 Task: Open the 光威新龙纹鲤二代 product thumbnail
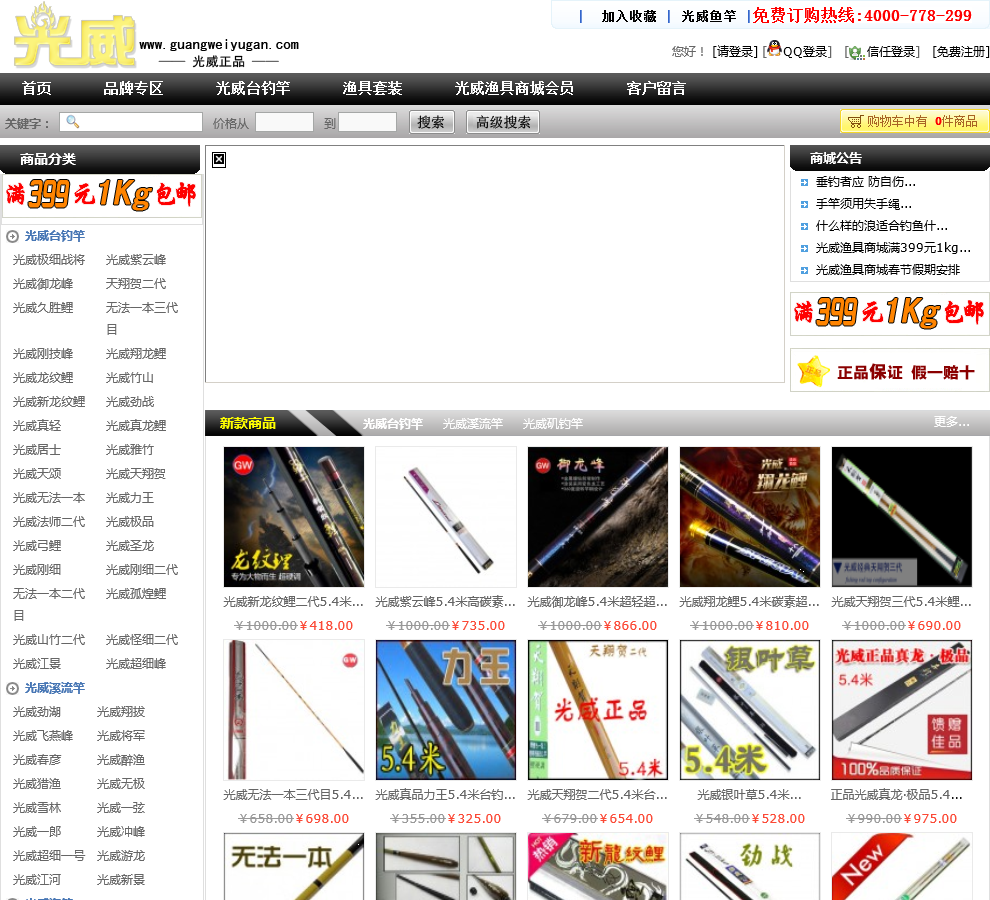click(x=294, y=517)
